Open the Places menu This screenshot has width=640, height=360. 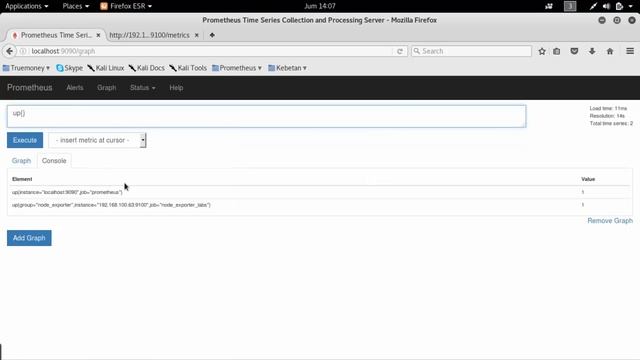pos(76,6)
